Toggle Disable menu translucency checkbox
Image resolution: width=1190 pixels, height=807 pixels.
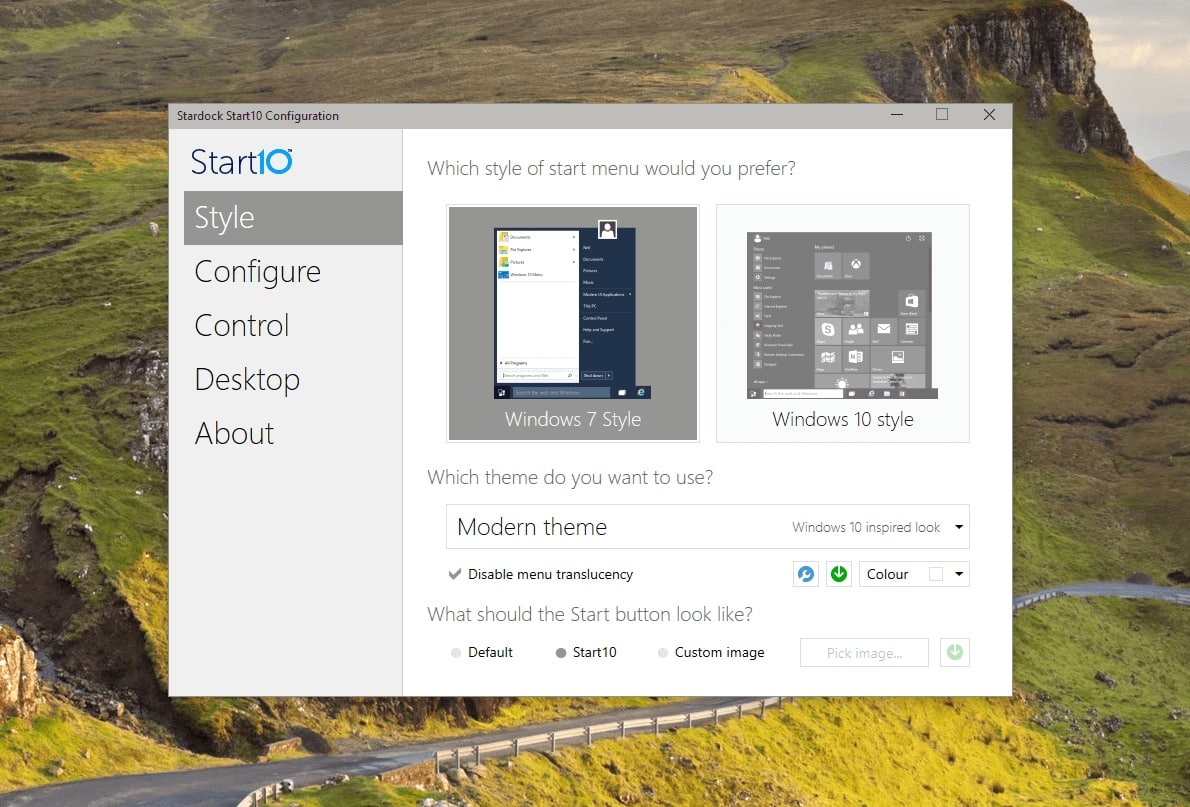coord(455,574)
